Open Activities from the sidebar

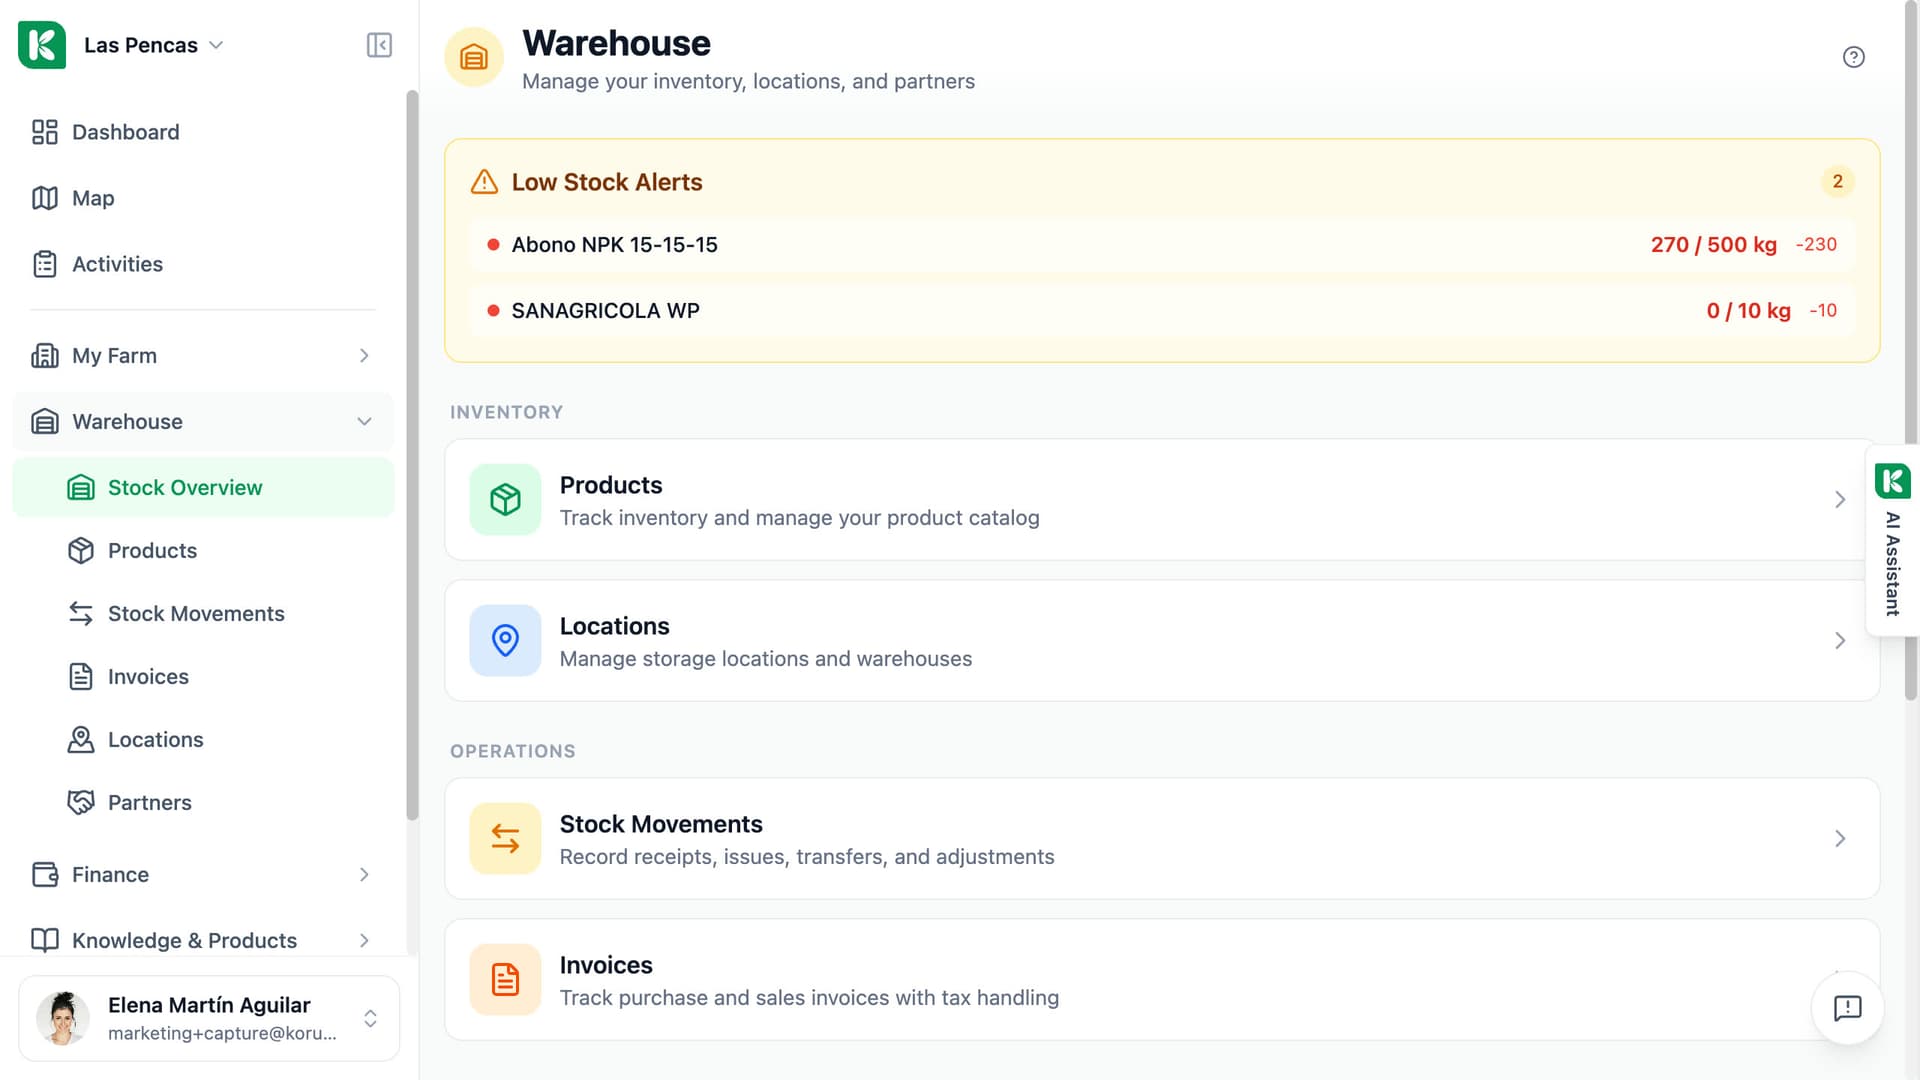[203, 264]
